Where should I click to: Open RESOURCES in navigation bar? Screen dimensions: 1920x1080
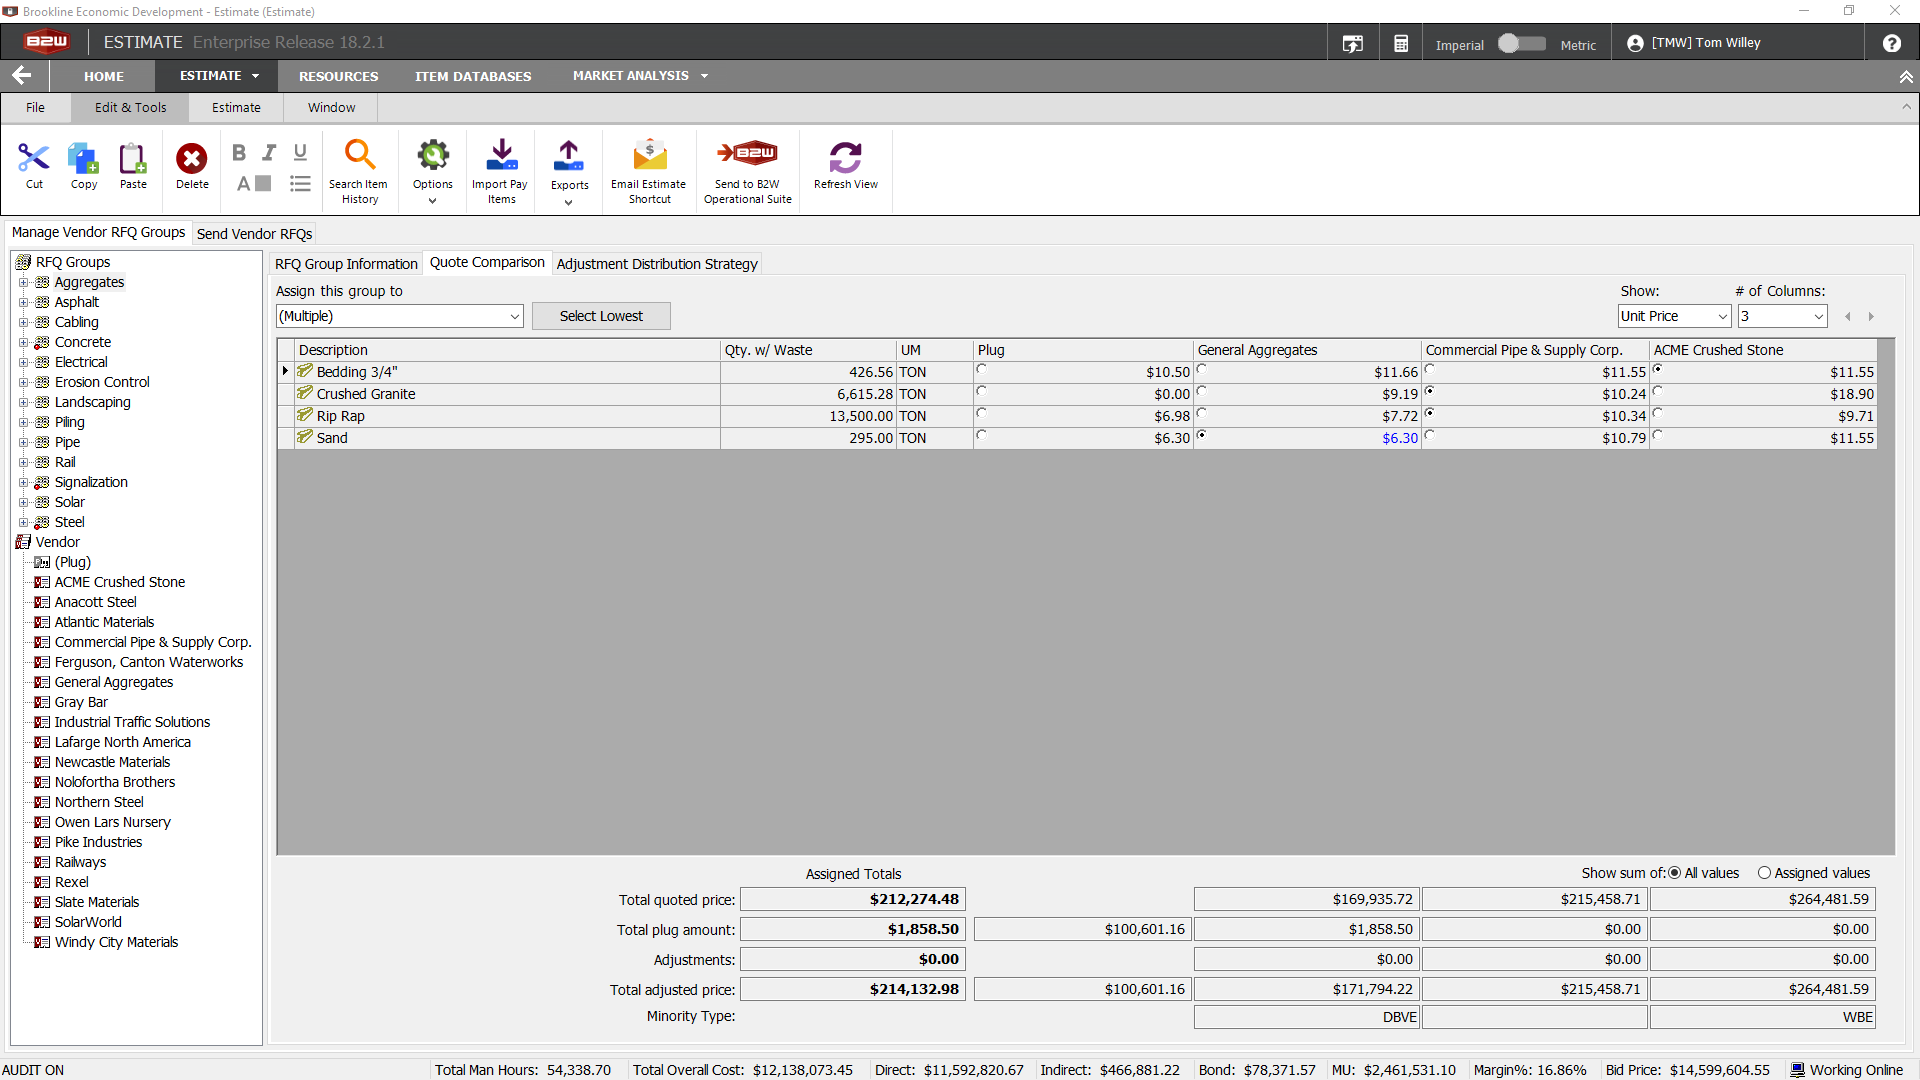pos(338,76)
